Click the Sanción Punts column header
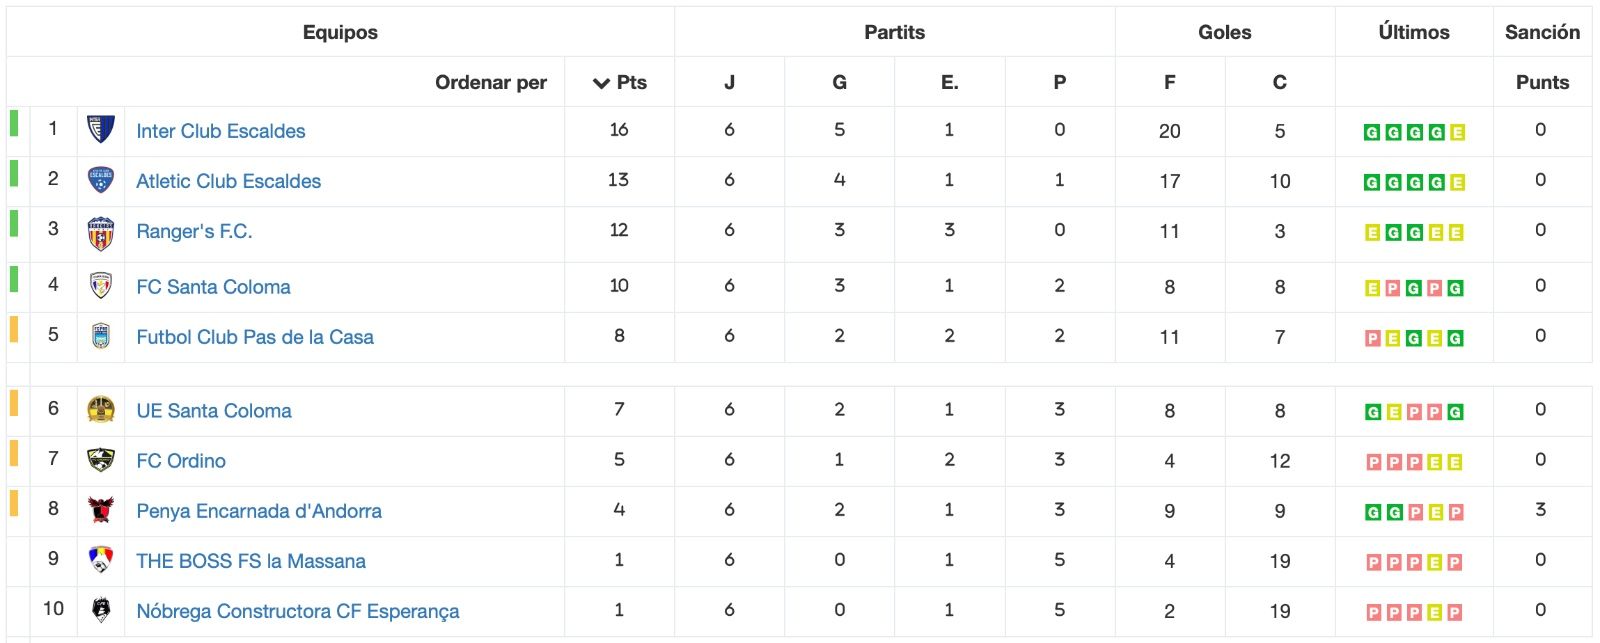 [x=1542, y=82]
